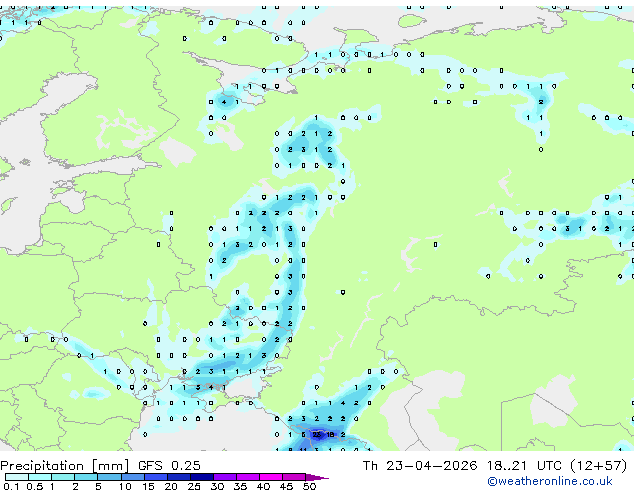Click the legend scale label '30'
634x490 pixels.
tap(217, 486)
